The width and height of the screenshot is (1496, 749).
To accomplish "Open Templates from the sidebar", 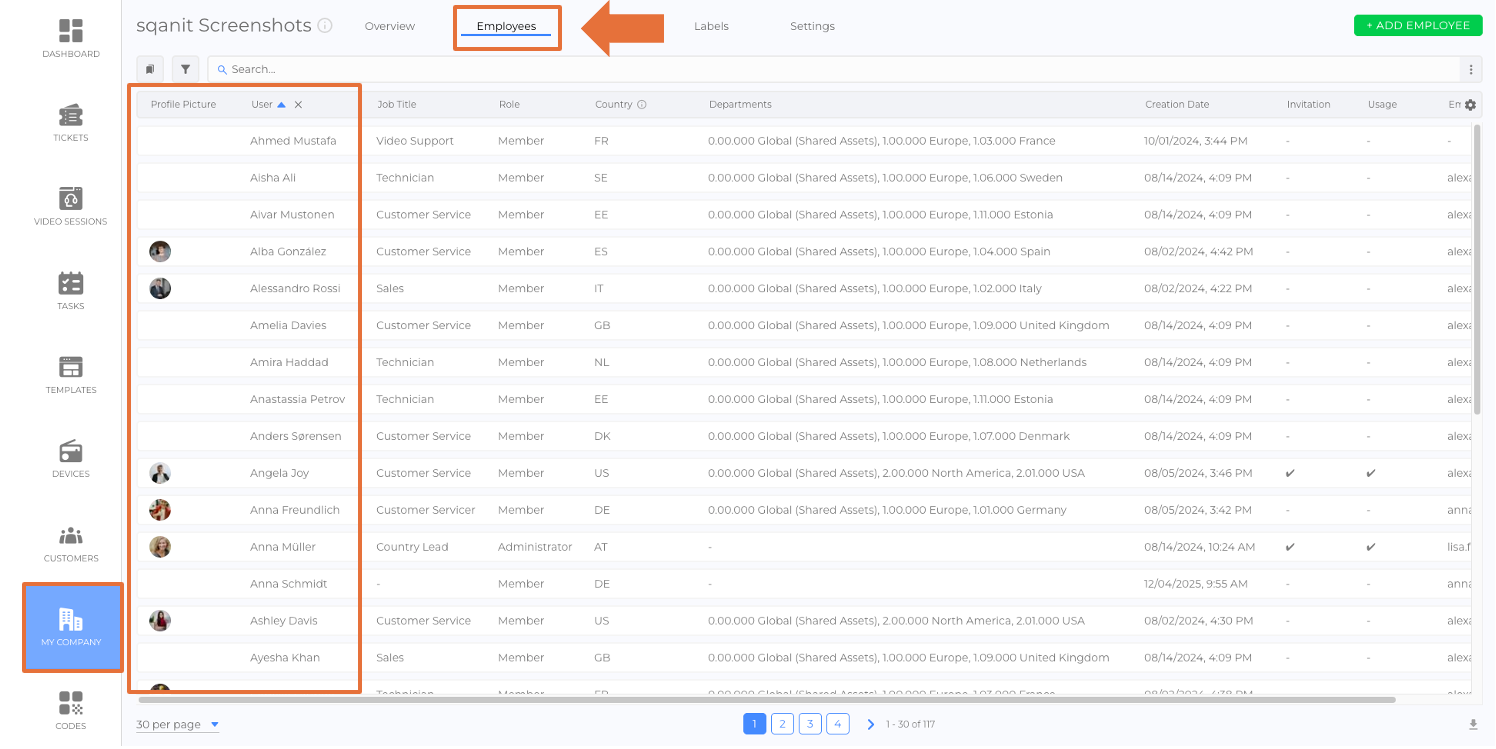I will pos(70,367).
